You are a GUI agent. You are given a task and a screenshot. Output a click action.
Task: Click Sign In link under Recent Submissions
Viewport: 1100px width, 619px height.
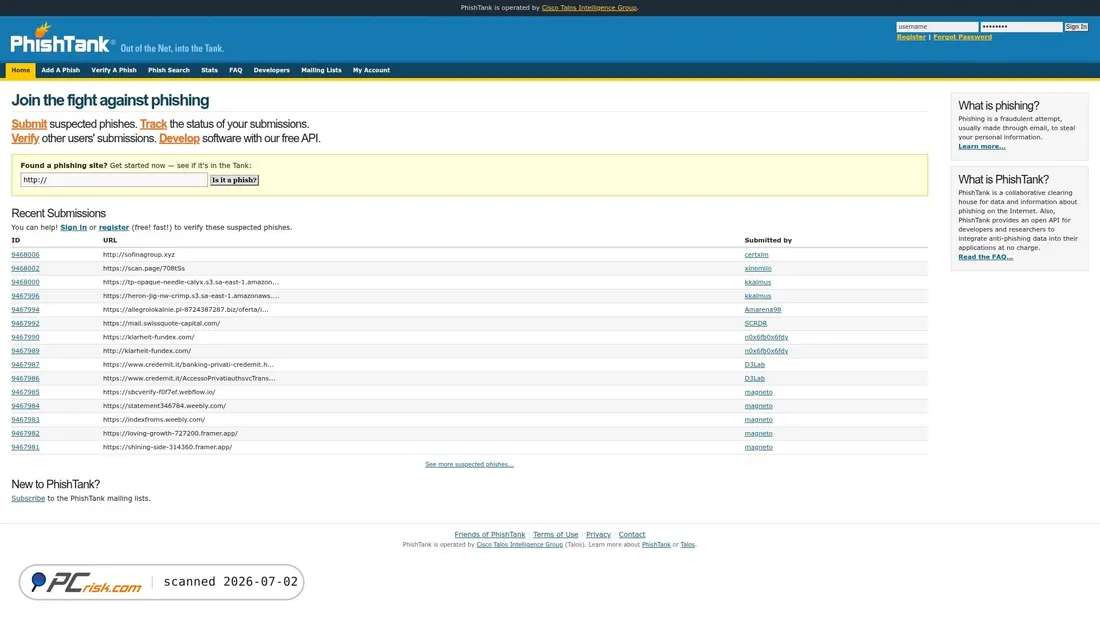pyautogui.click(x=74, y=227)
